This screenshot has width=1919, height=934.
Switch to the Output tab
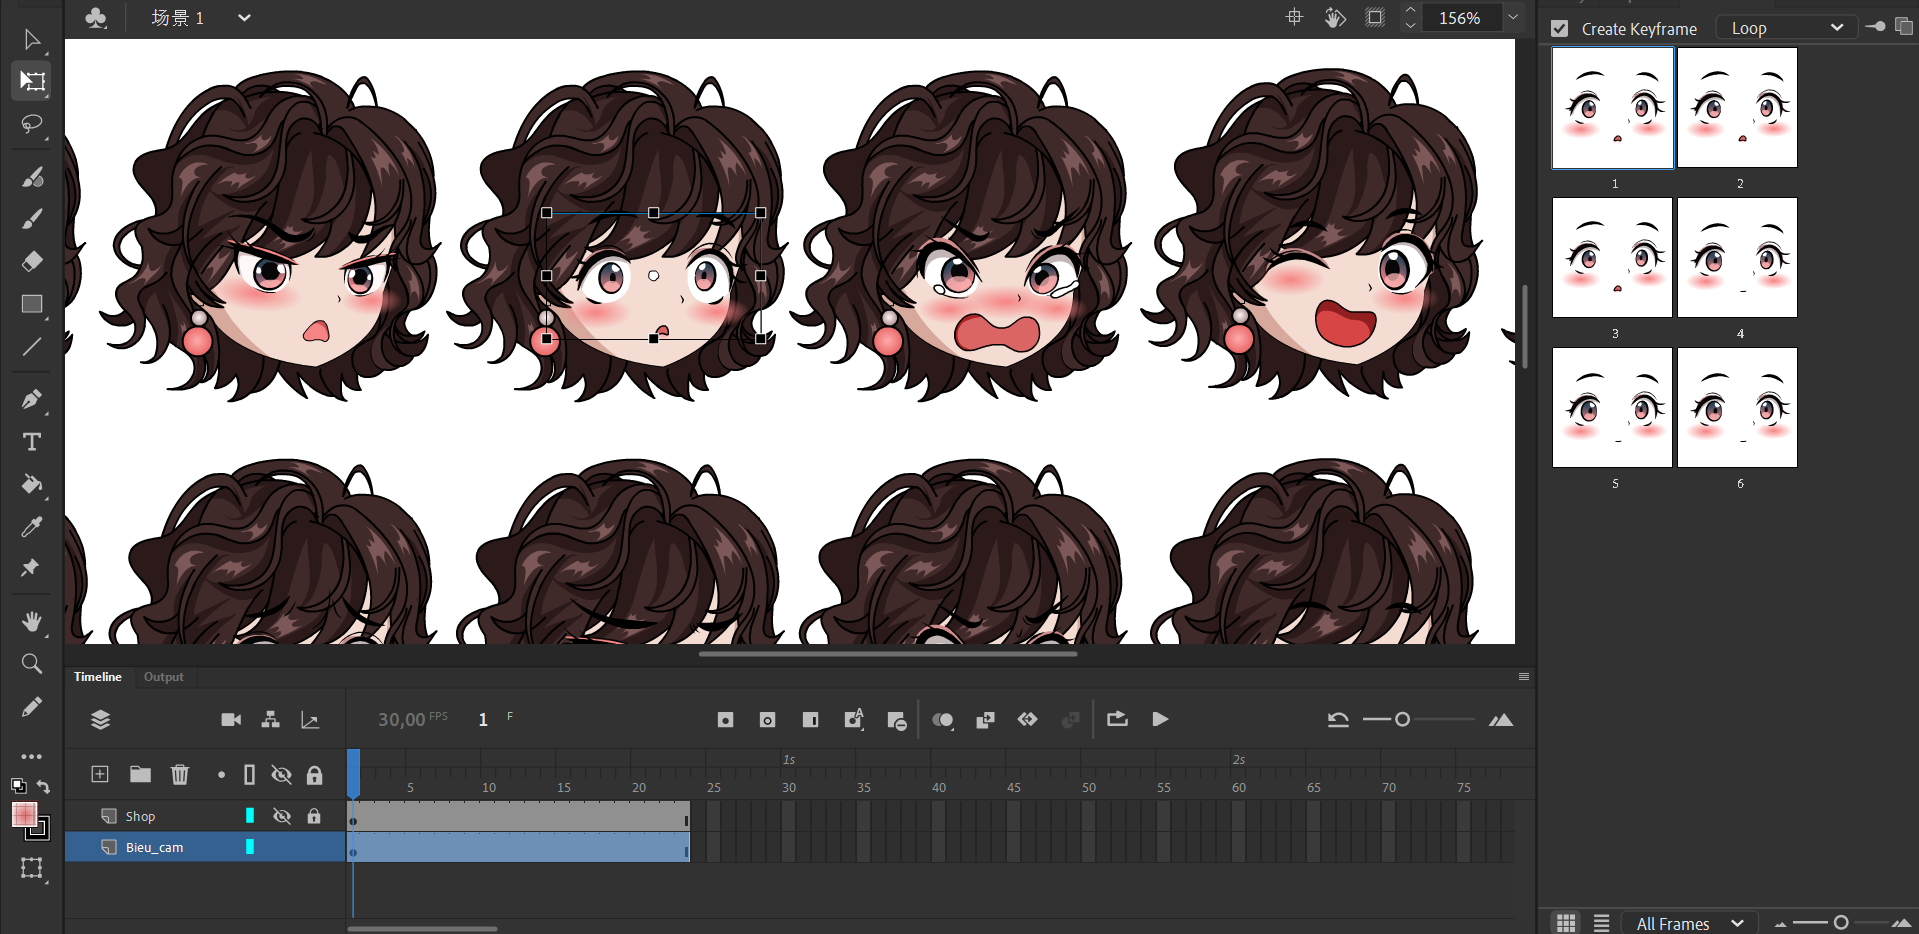click(163, 677)
